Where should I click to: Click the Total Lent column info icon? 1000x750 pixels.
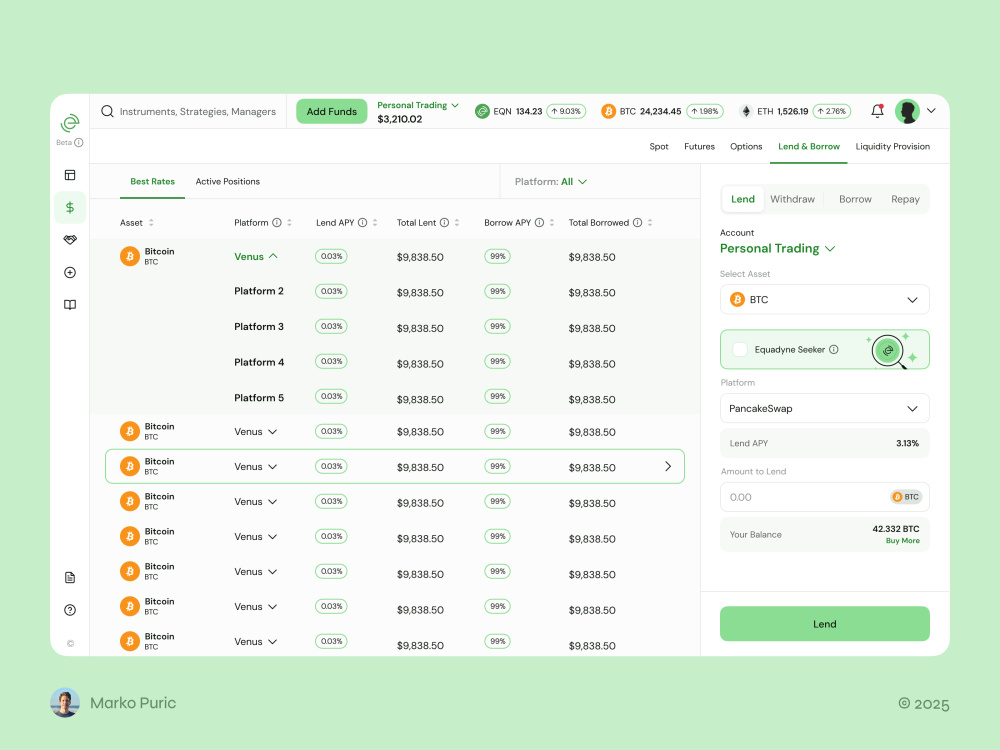pyautogui.click(x=445, y=223)
